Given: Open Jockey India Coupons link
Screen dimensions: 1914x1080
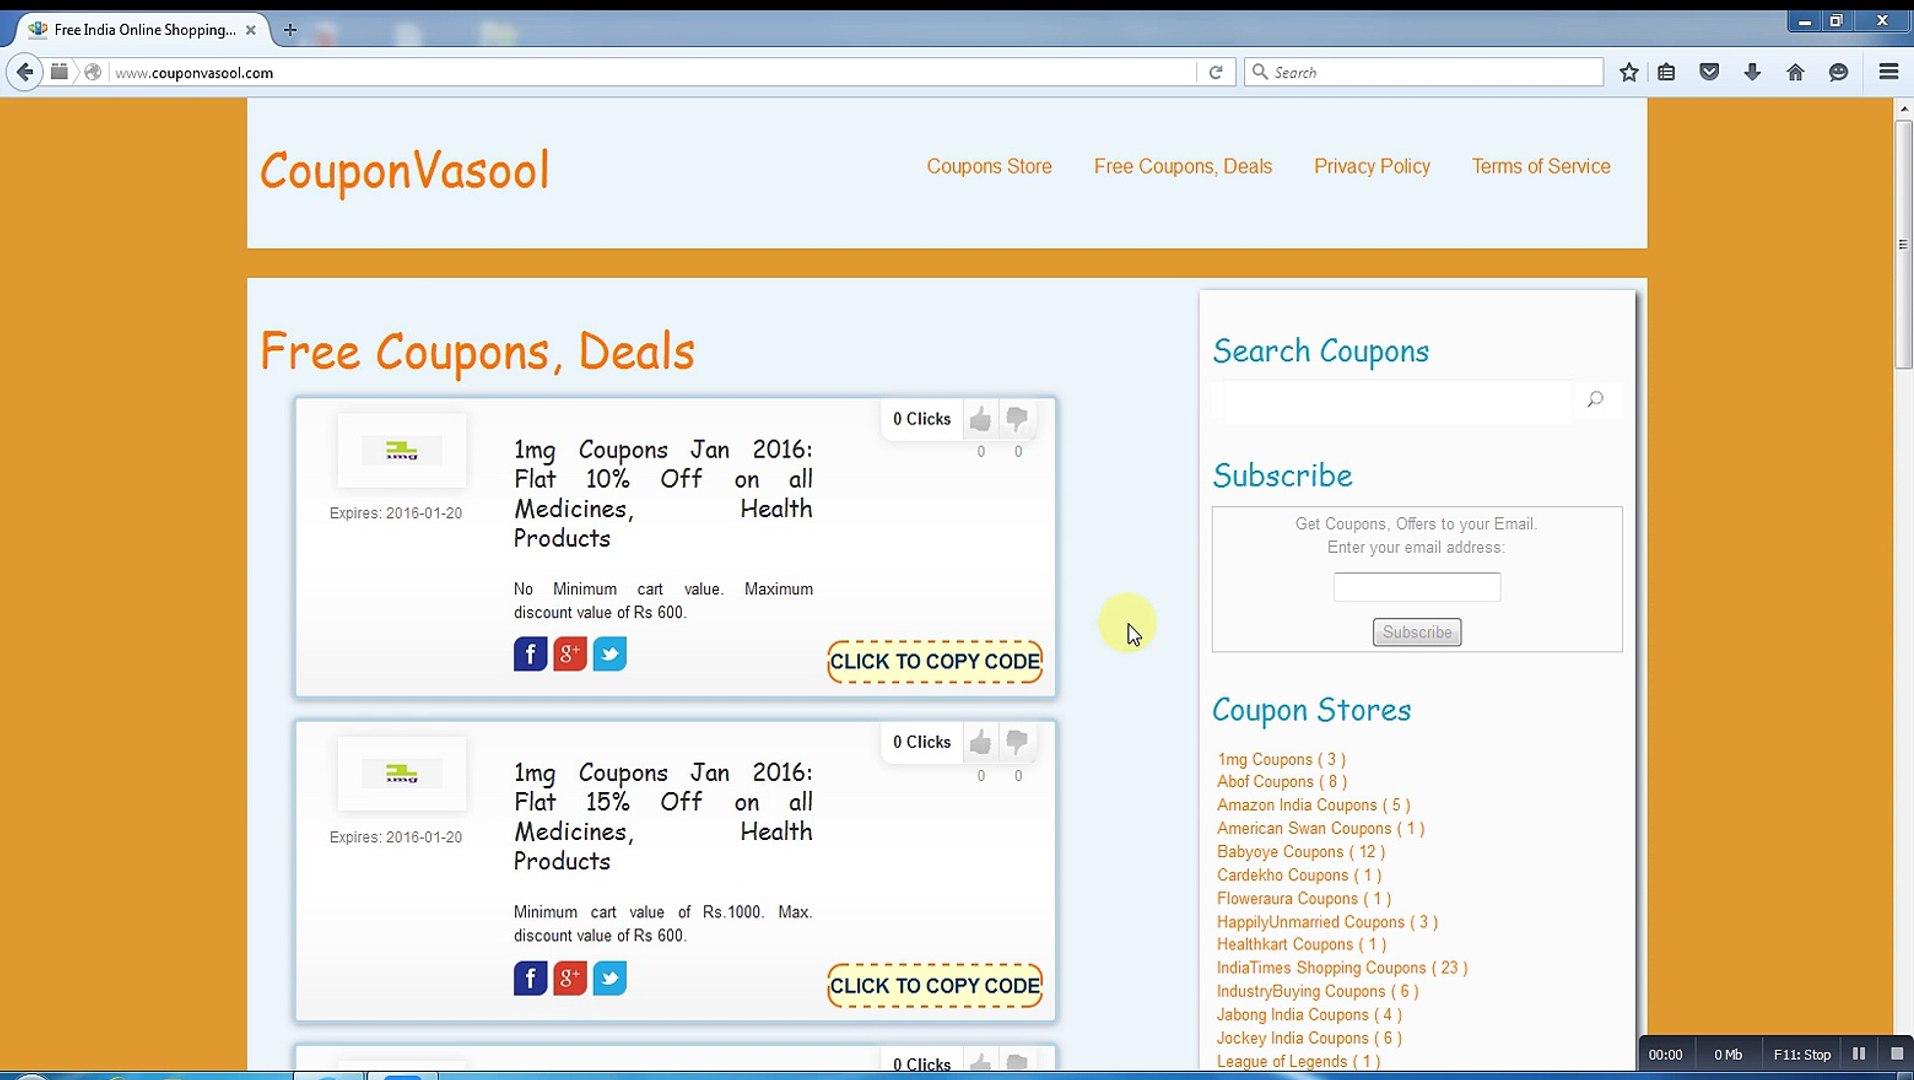Looking at the screenshot, I should (1309, 1038).
